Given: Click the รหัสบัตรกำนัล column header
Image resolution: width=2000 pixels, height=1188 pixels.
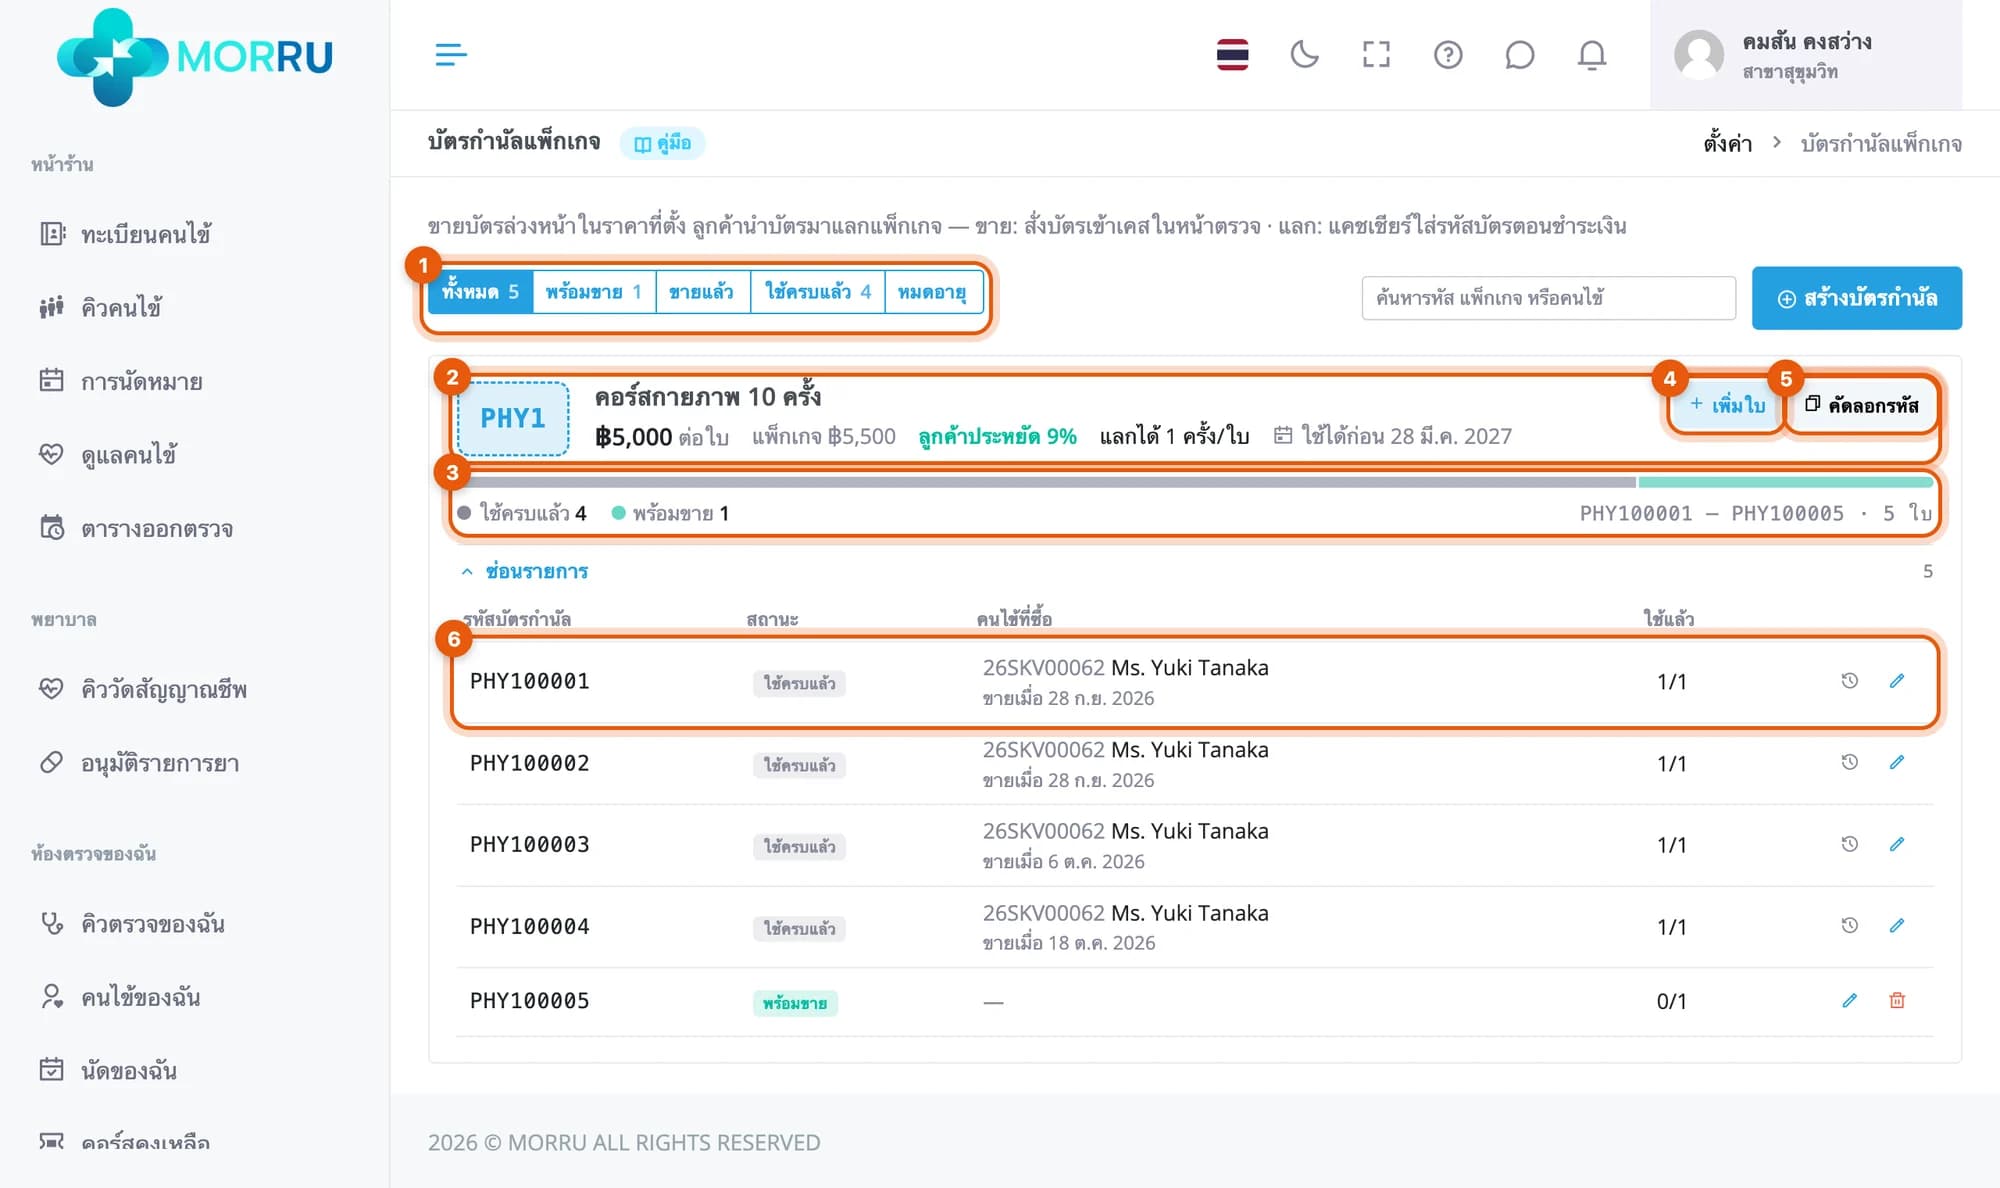Looking at the screenshot, I should tap(517, 619).
